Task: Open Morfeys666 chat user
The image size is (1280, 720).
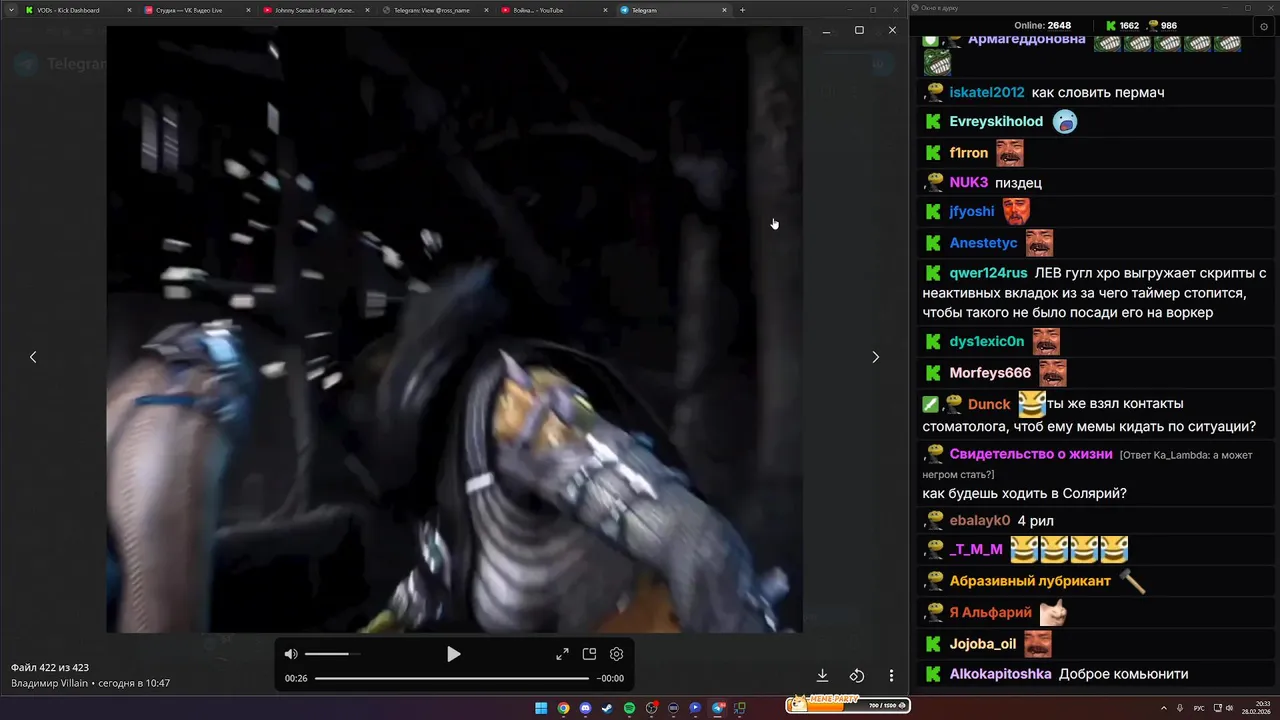Action: pos(990,373)
